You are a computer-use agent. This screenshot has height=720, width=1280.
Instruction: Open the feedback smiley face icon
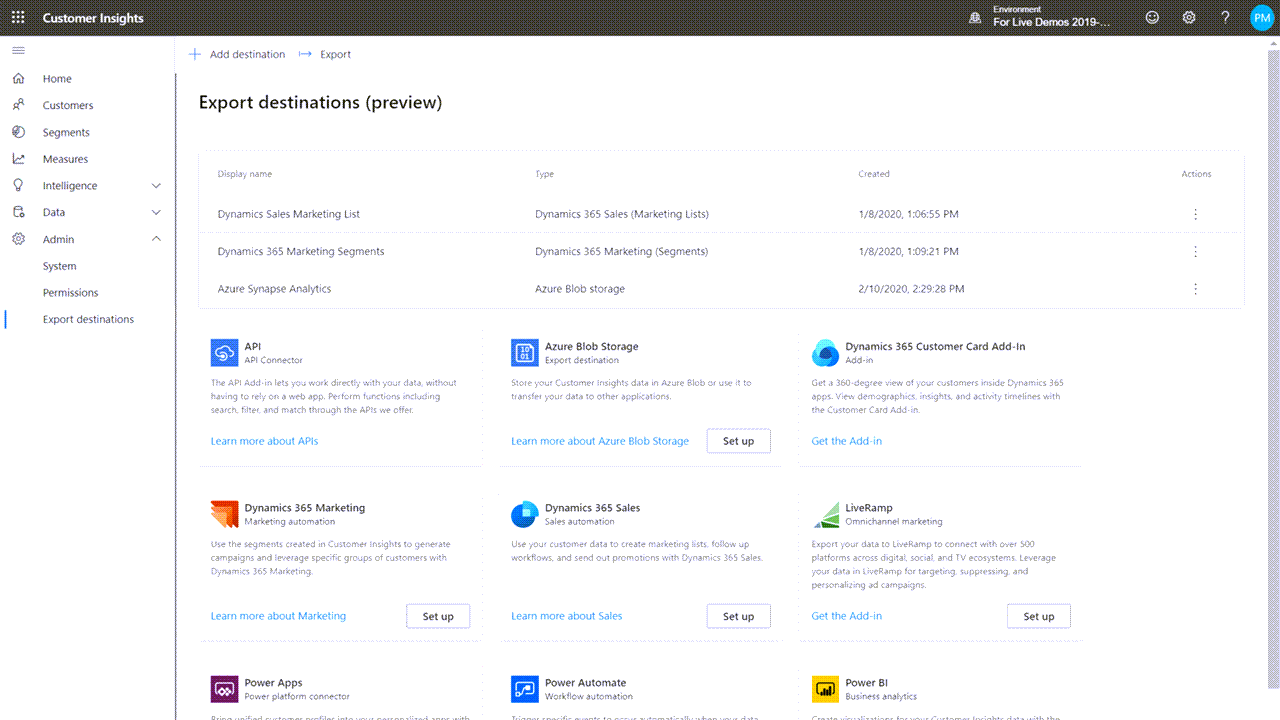point(1152,18)
